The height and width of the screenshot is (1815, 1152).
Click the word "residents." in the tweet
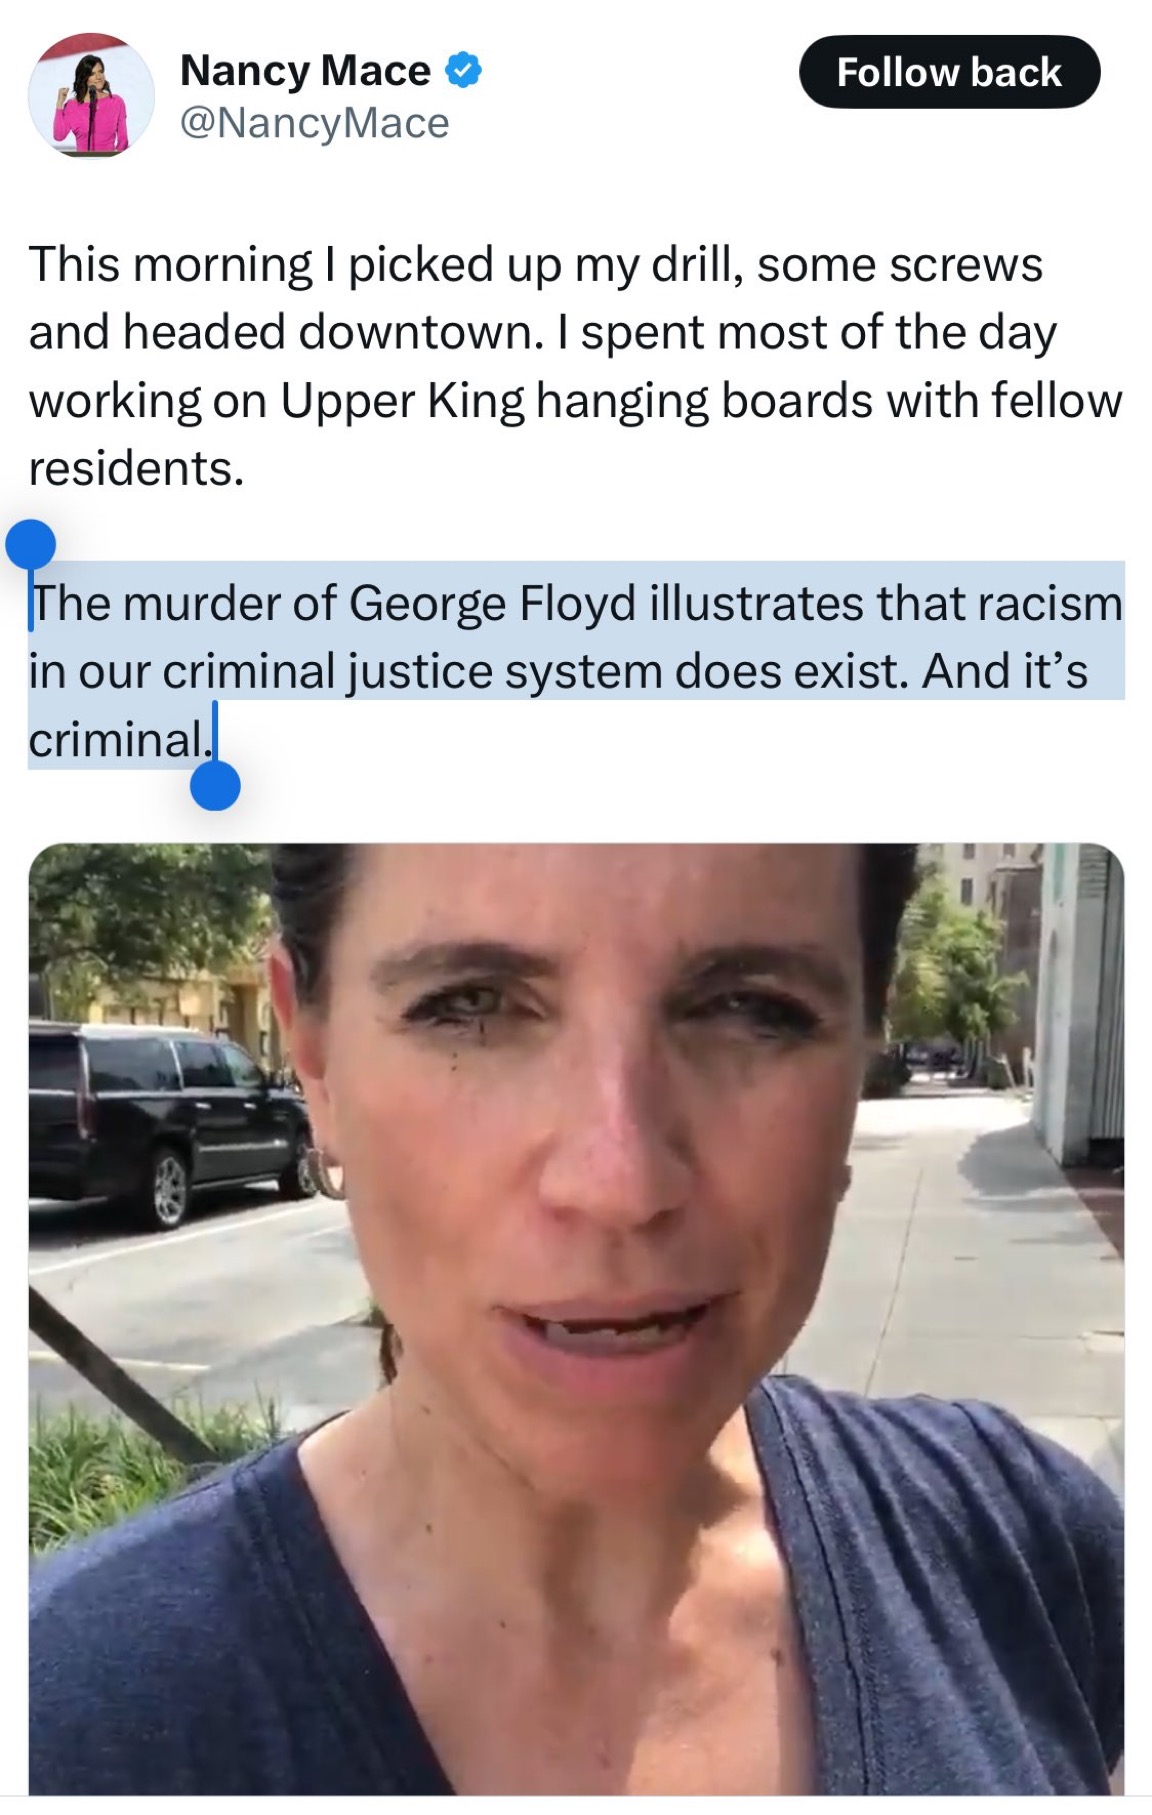tap(136, 468)
